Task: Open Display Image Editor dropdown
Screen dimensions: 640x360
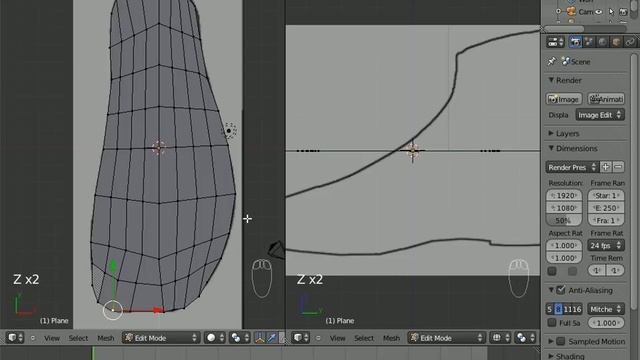Action: (x=600, y=115)
